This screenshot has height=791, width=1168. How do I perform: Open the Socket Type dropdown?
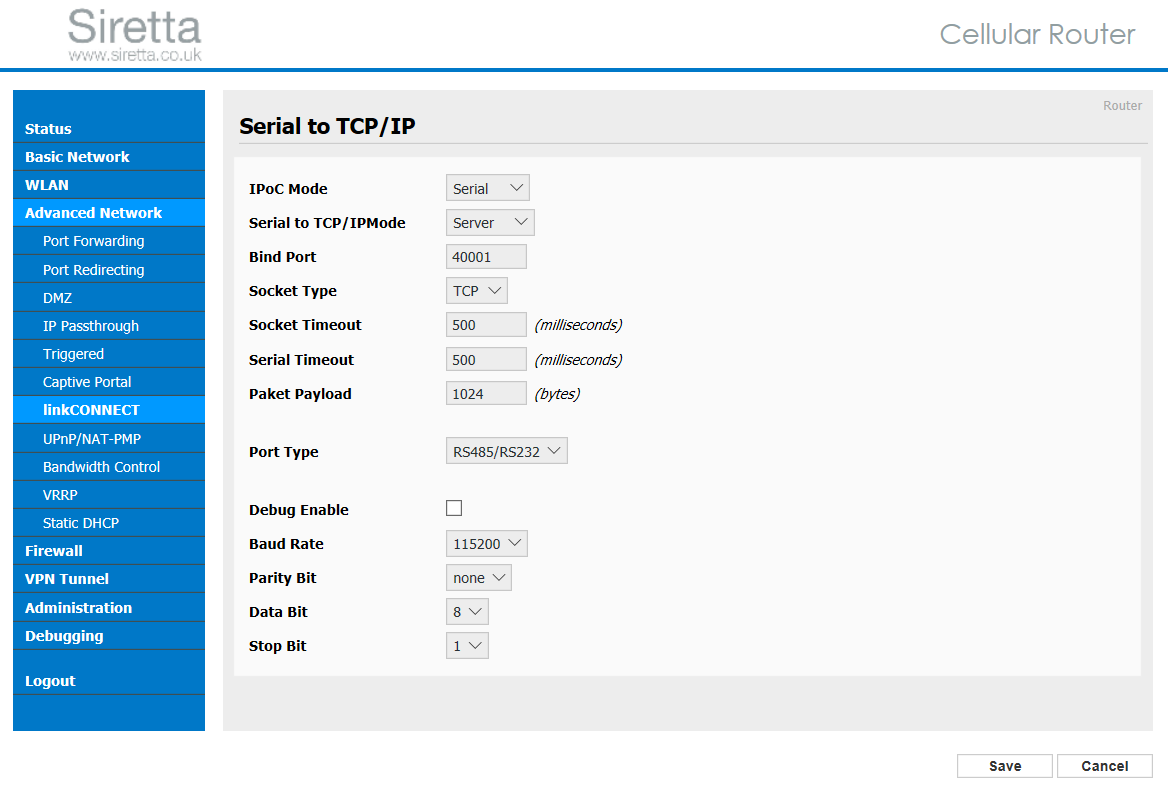[x=476, y=290]
